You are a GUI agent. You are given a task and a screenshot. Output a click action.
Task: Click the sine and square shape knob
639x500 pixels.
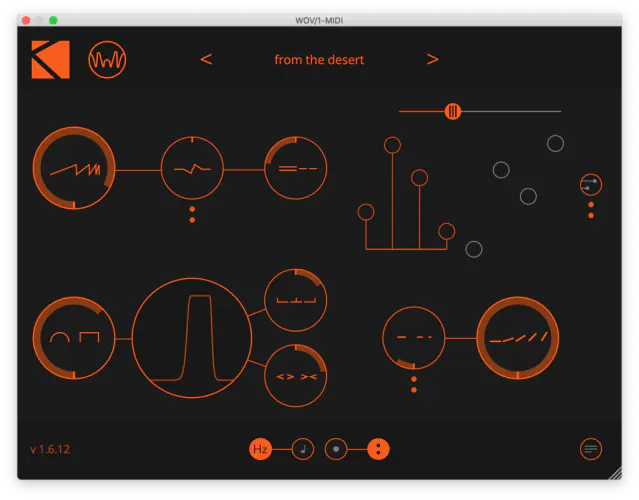(74, 338)
